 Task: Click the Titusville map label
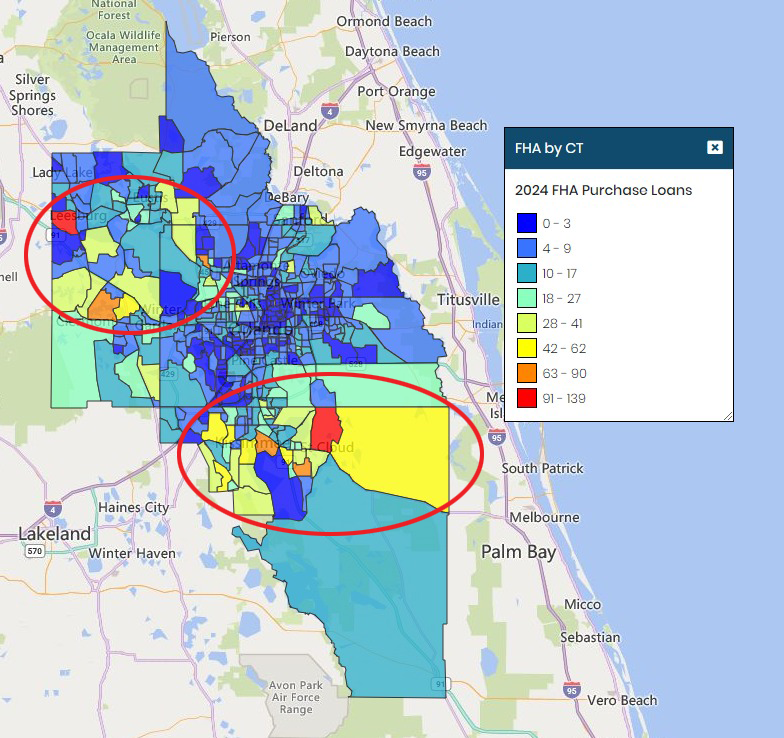tap(468, 300)
